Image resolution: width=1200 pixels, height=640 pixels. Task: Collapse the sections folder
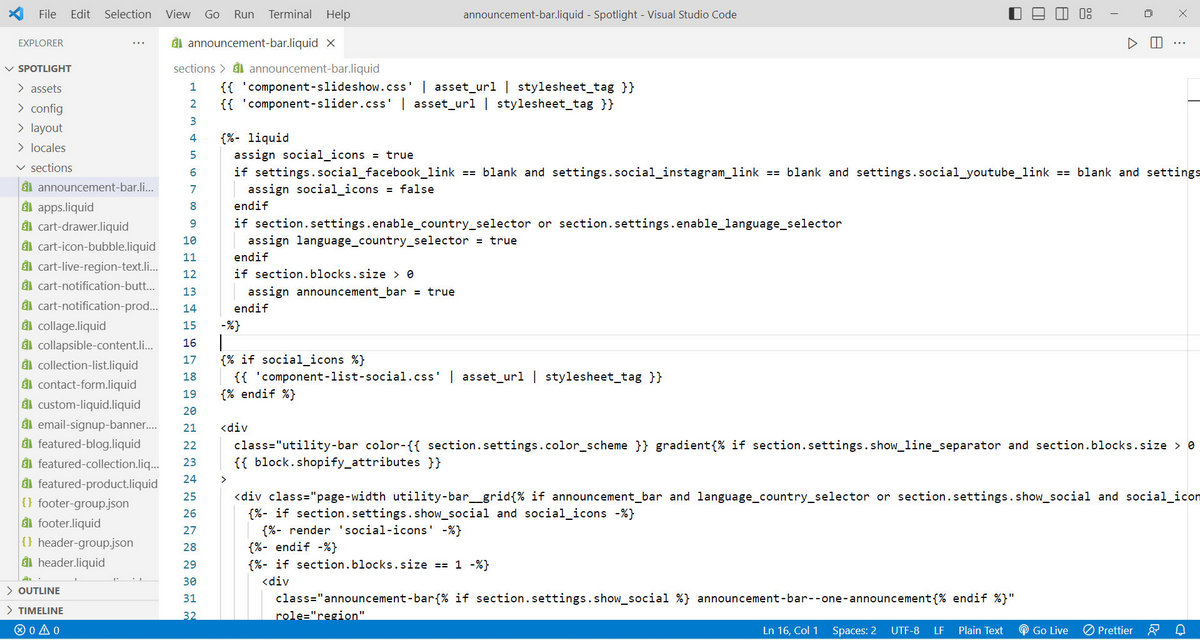pos(51,168)
